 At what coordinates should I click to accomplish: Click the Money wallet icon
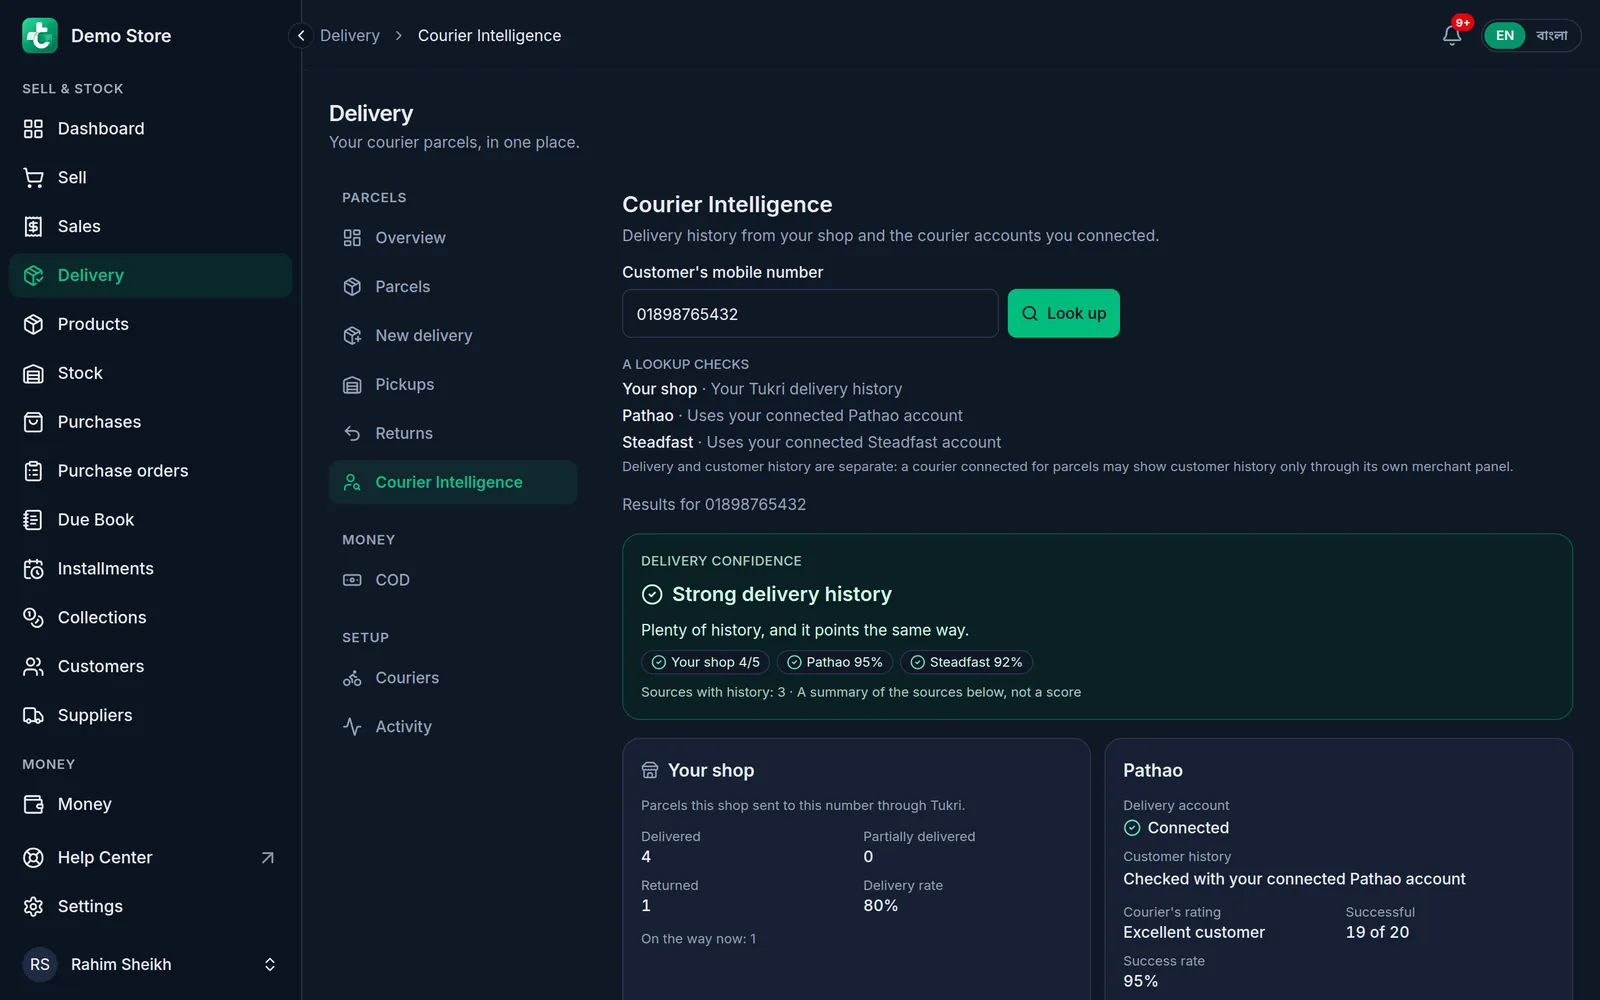point(33,805)
